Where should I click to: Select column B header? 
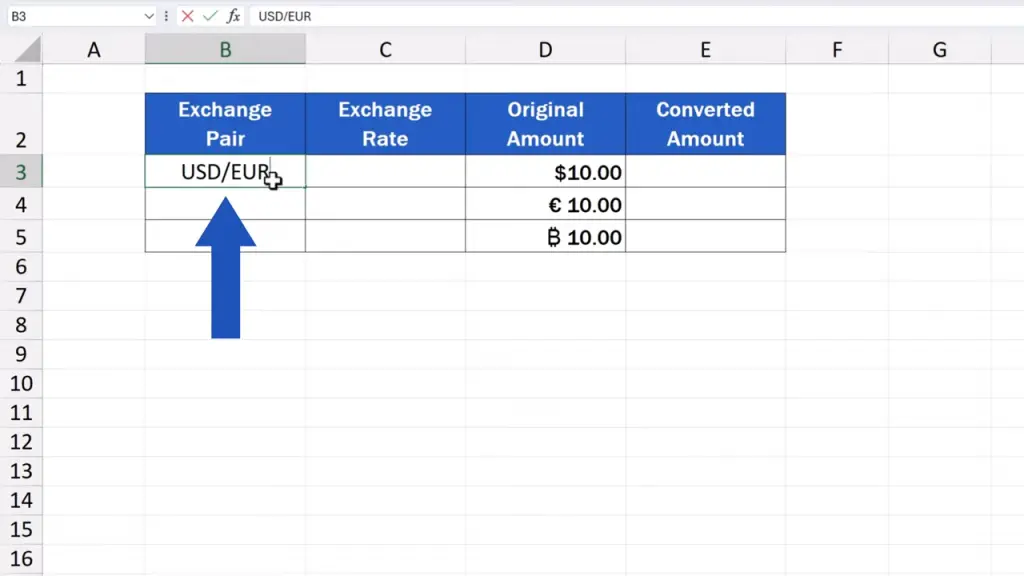pos(225,49)
